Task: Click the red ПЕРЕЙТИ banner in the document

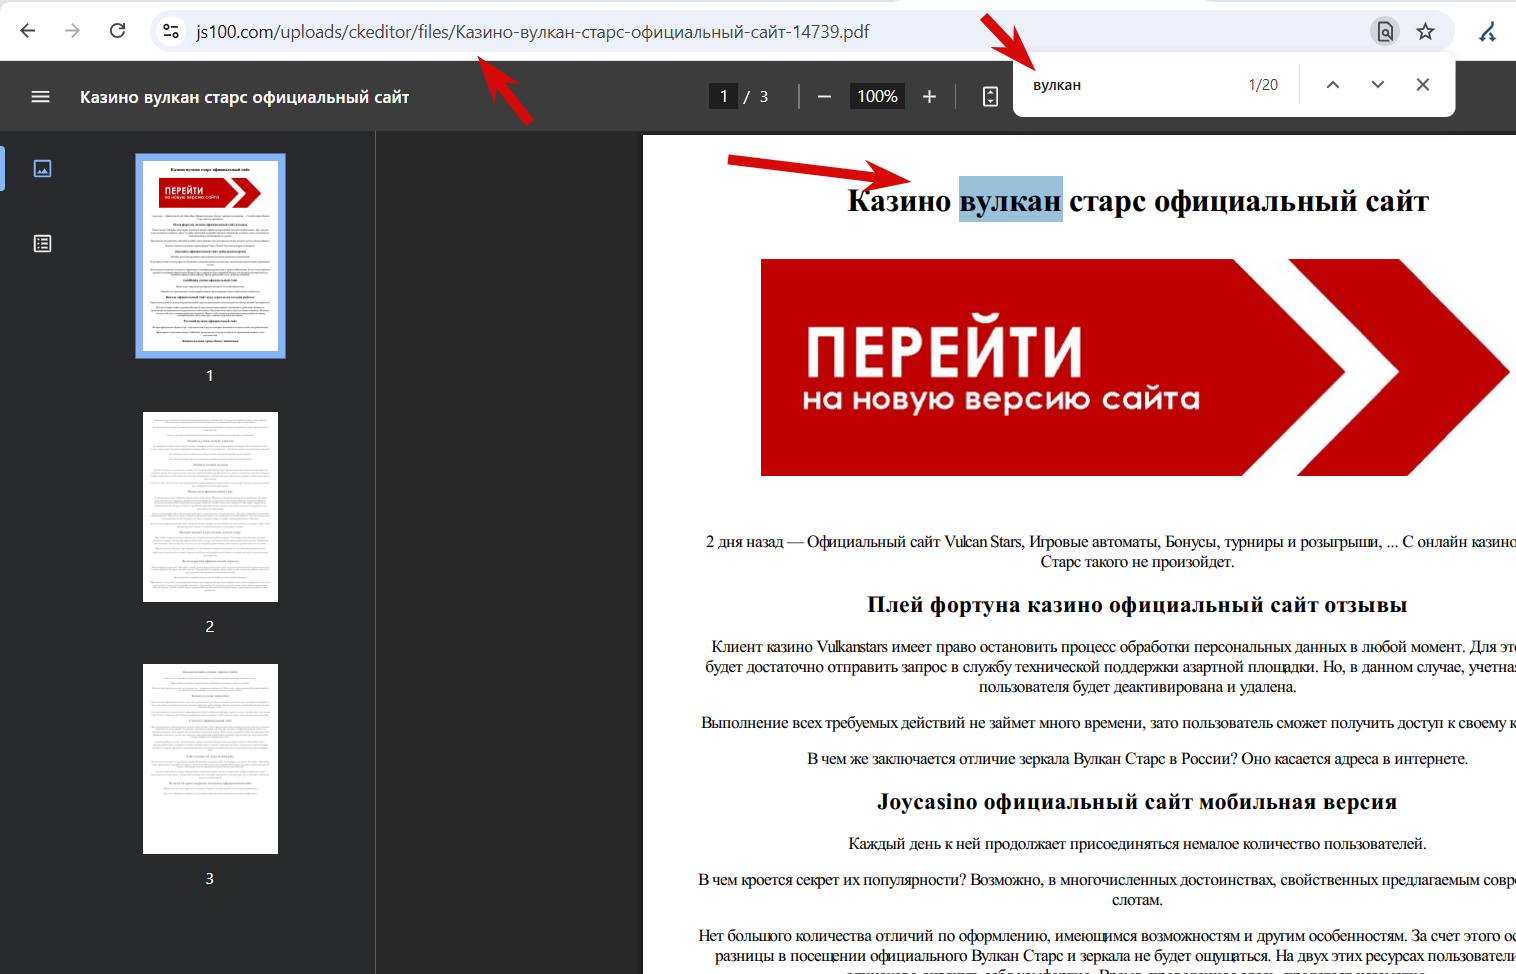Action: click(1135, 367)
